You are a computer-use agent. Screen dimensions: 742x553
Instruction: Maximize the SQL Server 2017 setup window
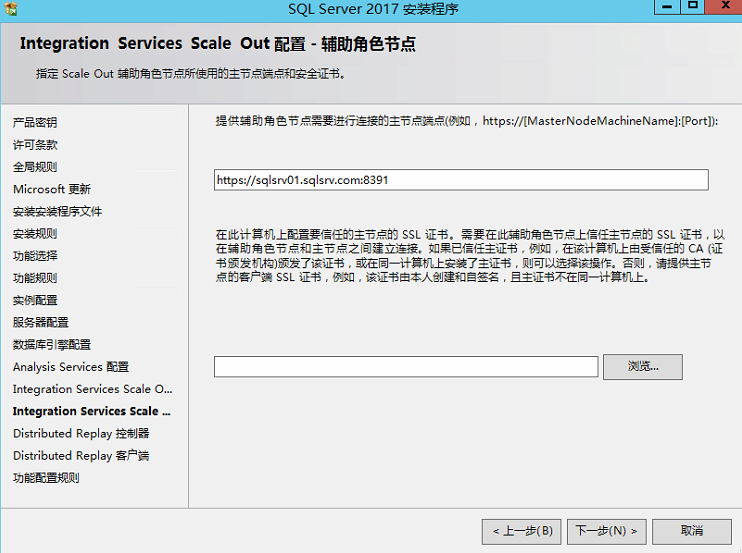pos(693,7)
